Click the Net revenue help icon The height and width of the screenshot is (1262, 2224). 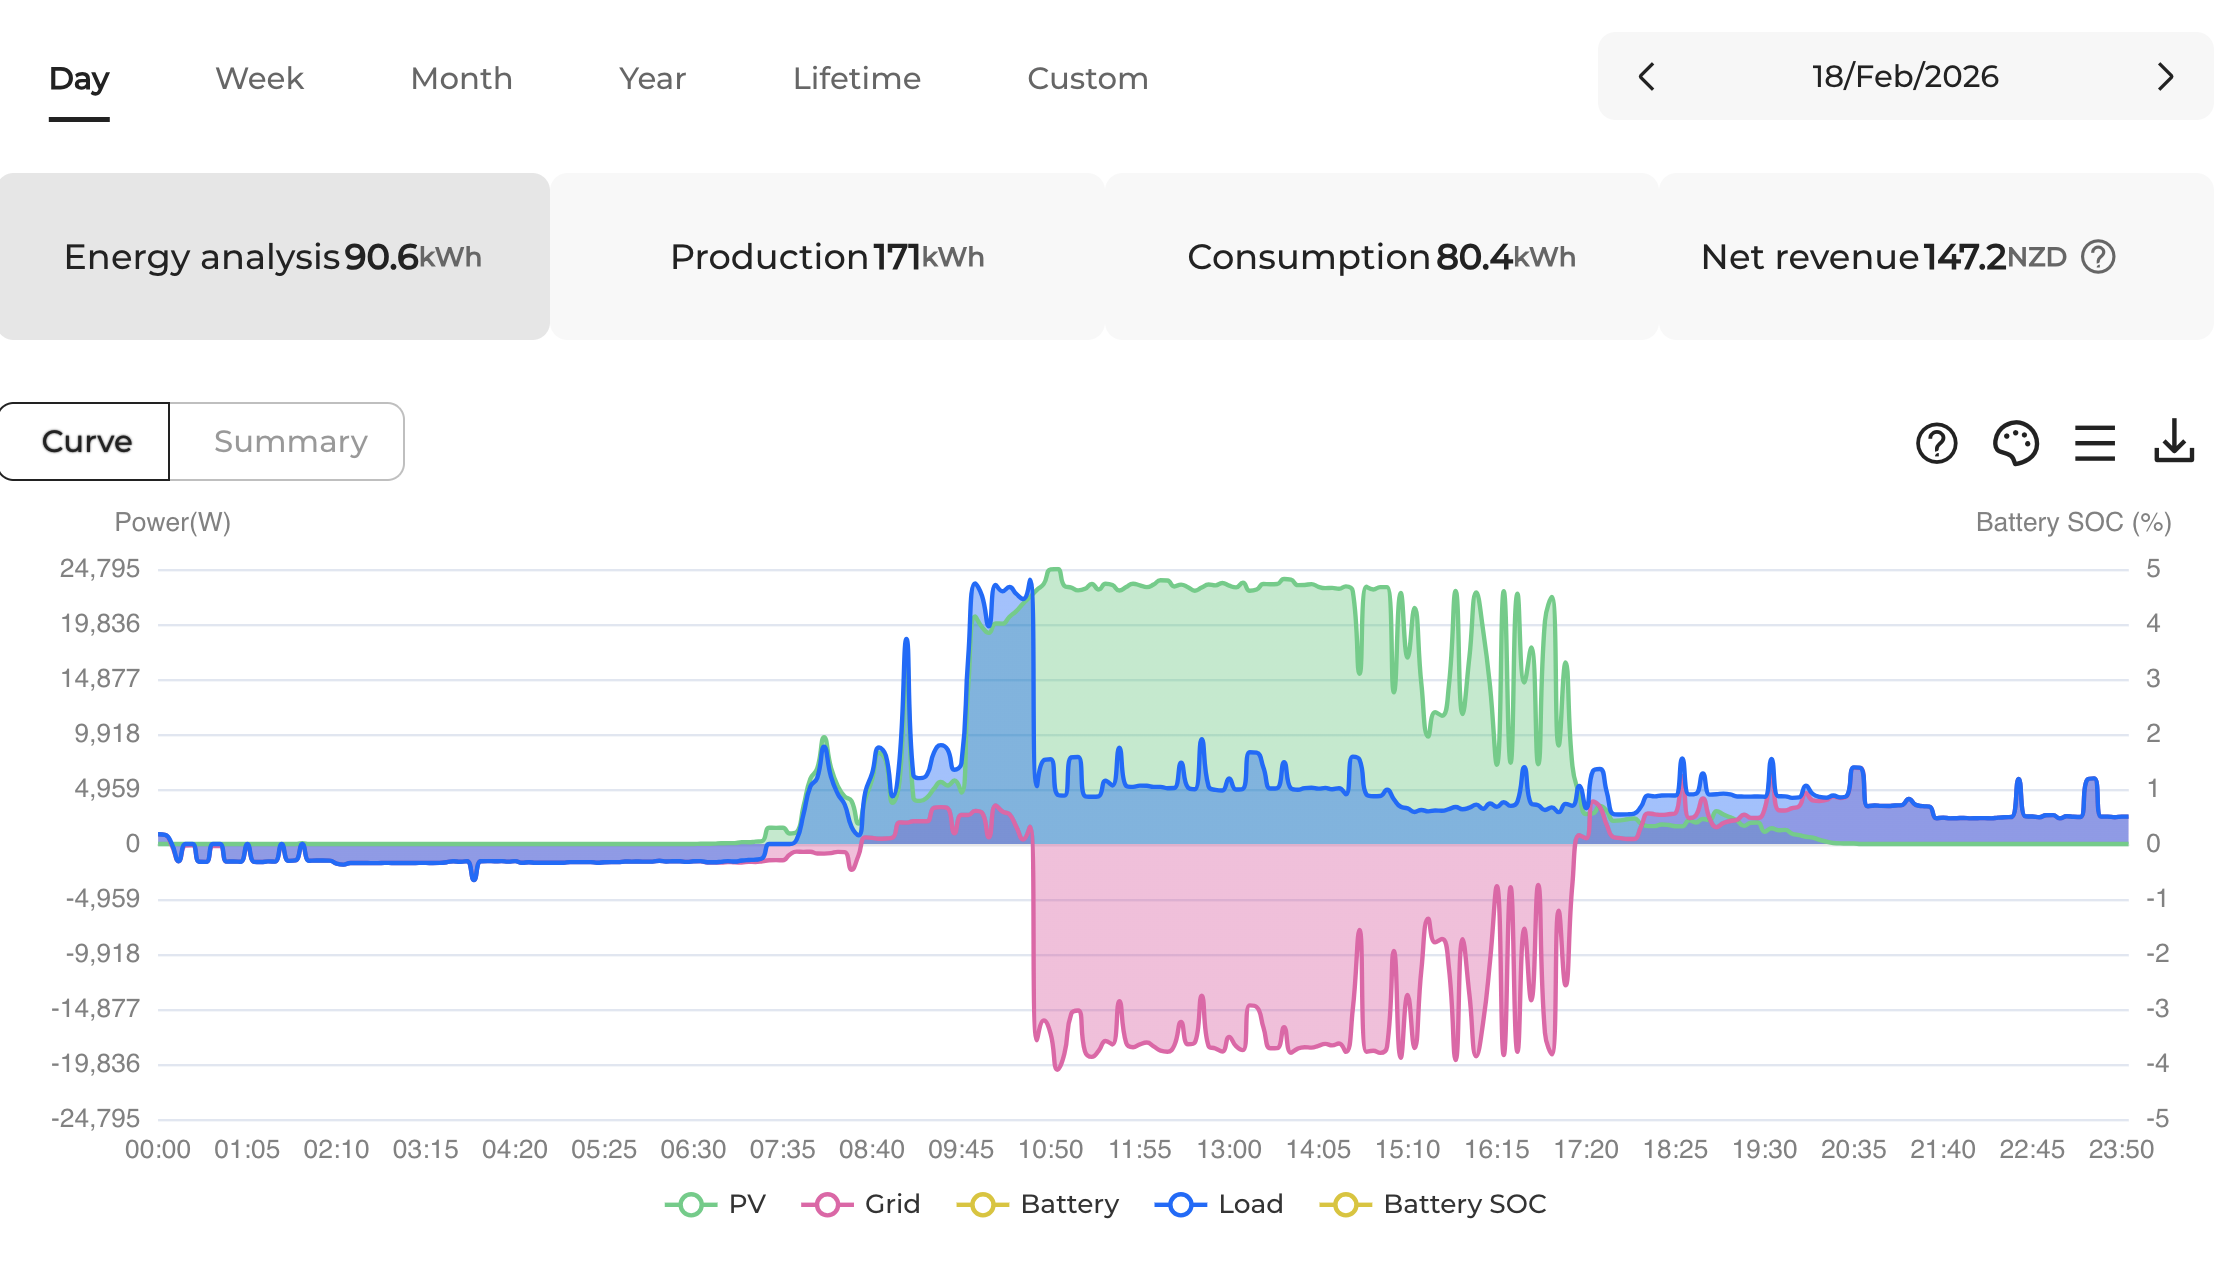coord(2098,257)
